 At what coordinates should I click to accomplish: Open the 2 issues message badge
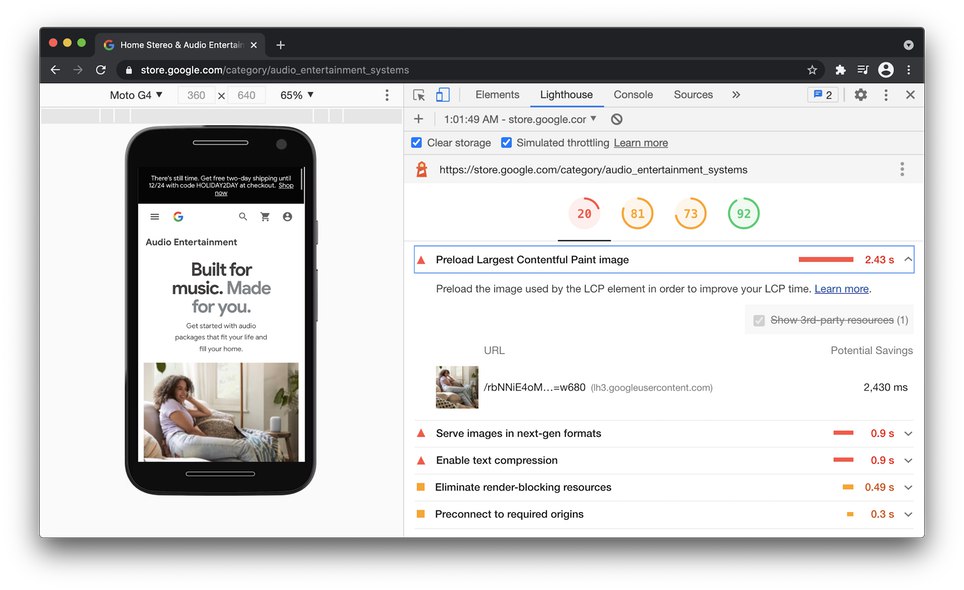coord(823,95)
